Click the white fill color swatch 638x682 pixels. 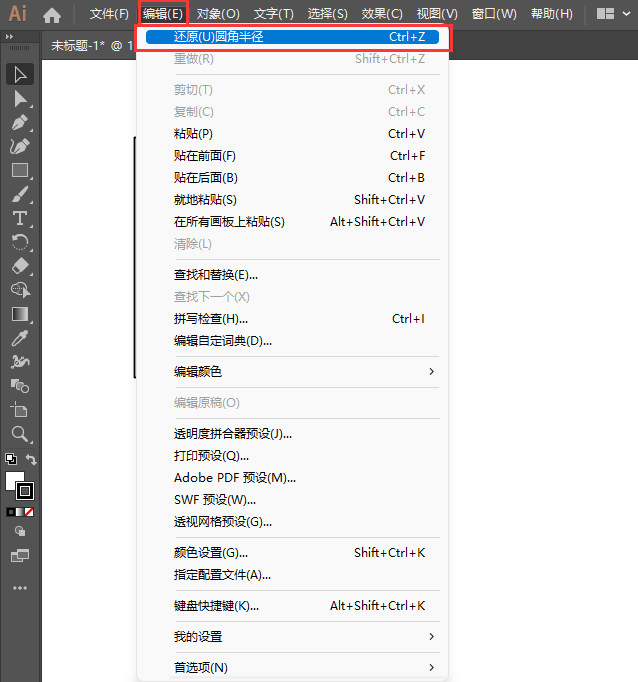coord(14,481)
